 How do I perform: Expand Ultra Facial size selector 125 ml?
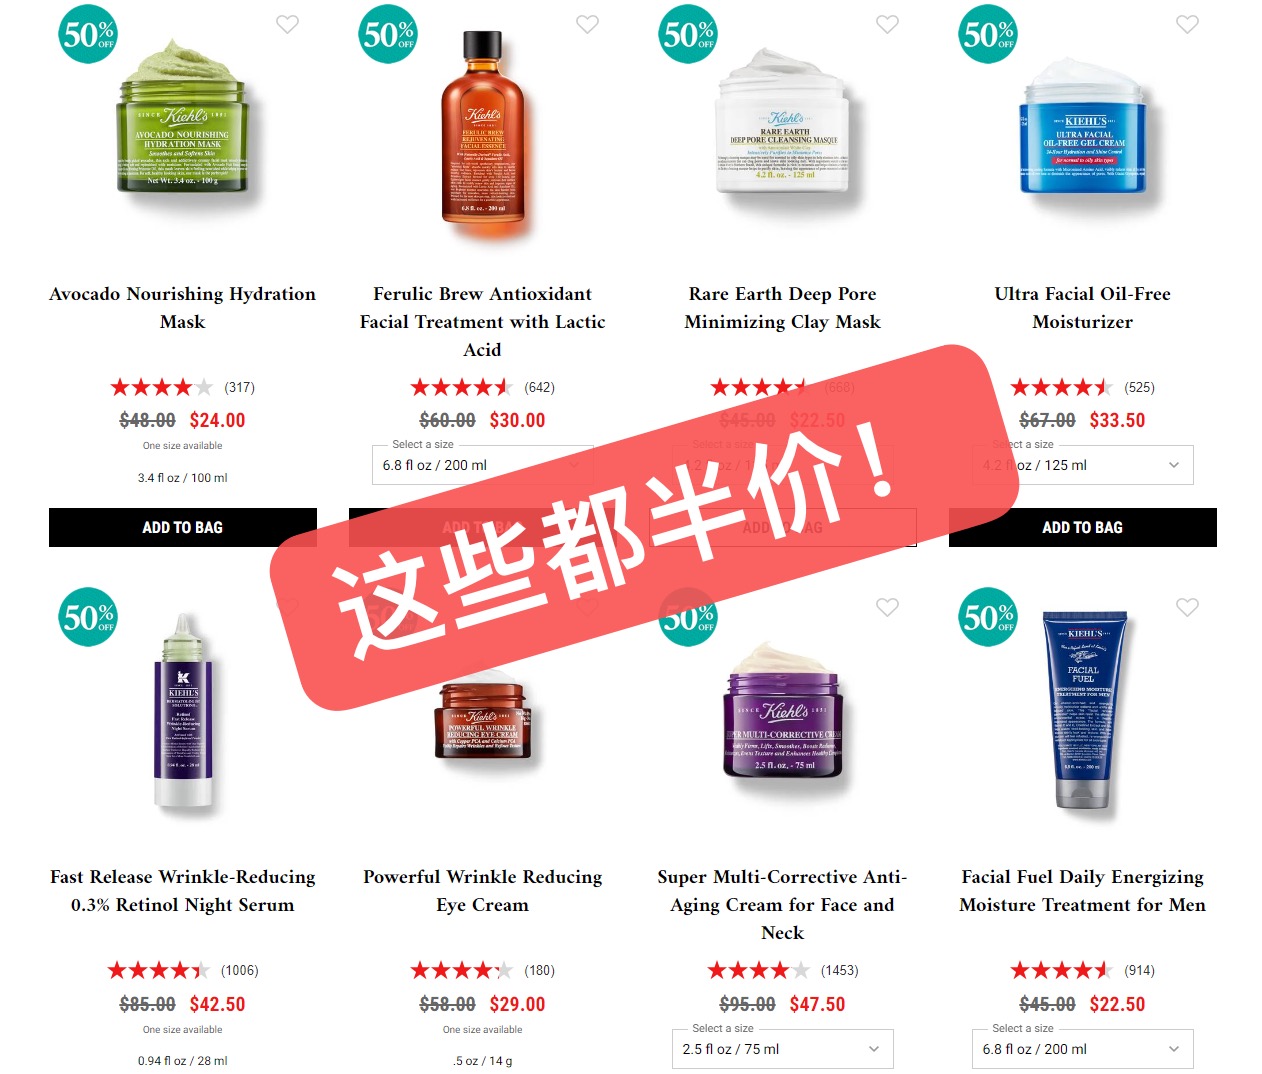(1083, 465)
